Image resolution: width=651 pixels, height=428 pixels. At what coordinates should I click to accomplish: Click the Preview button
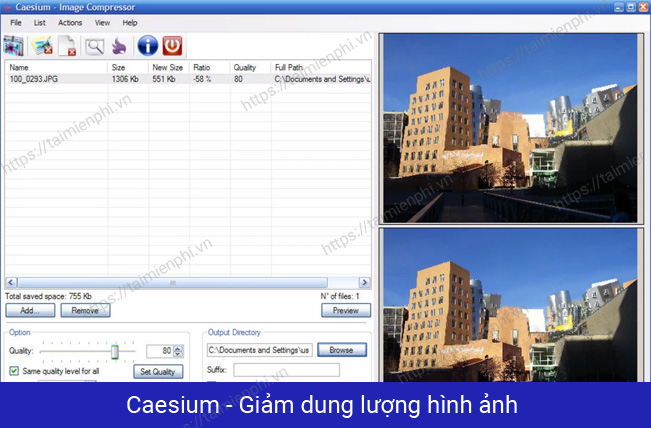pos(346,311)
